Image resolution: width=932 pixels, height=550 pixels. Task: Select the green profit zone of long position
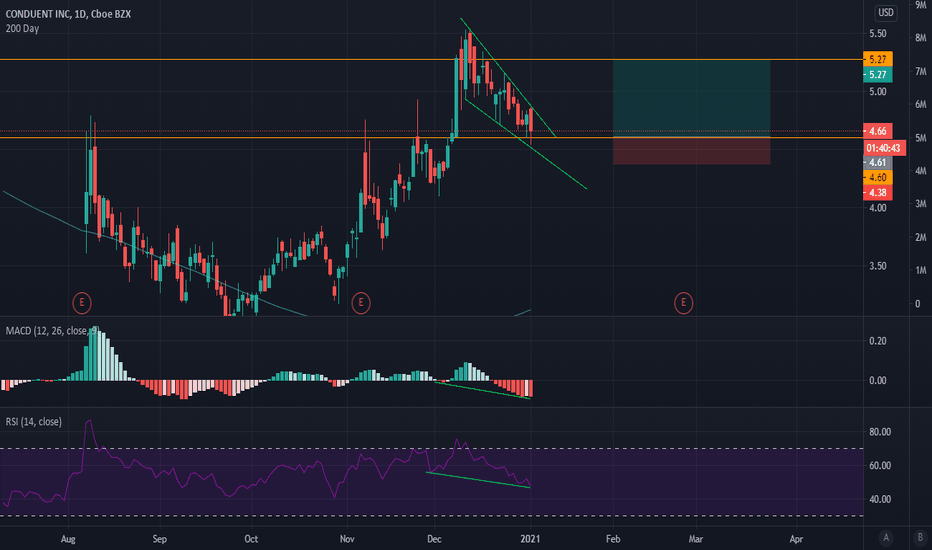click(x=692, y=98)
